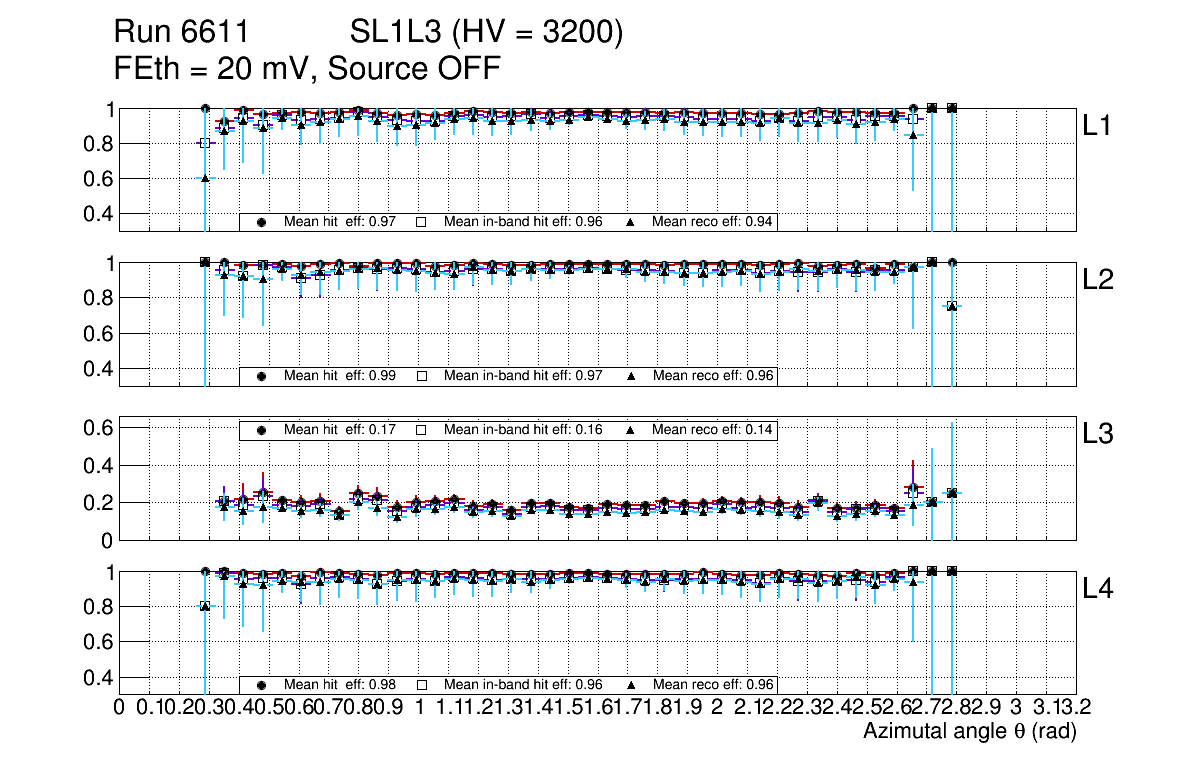The height and width of the screenshot is (772, 1196).
Task: Click the open square marker in L1 legend
Action: [421, 222]
